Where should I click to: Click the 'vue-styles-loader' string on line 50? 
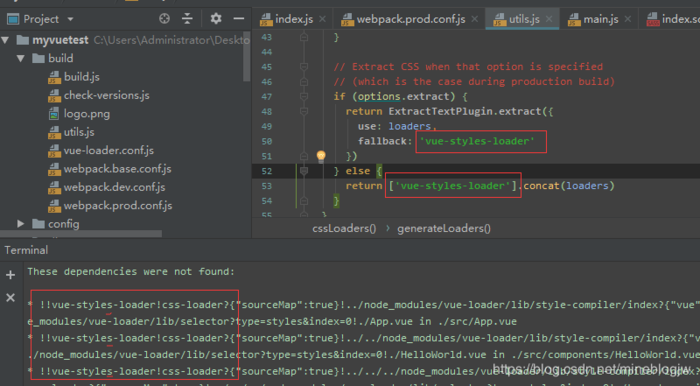(x=477, y=141)
